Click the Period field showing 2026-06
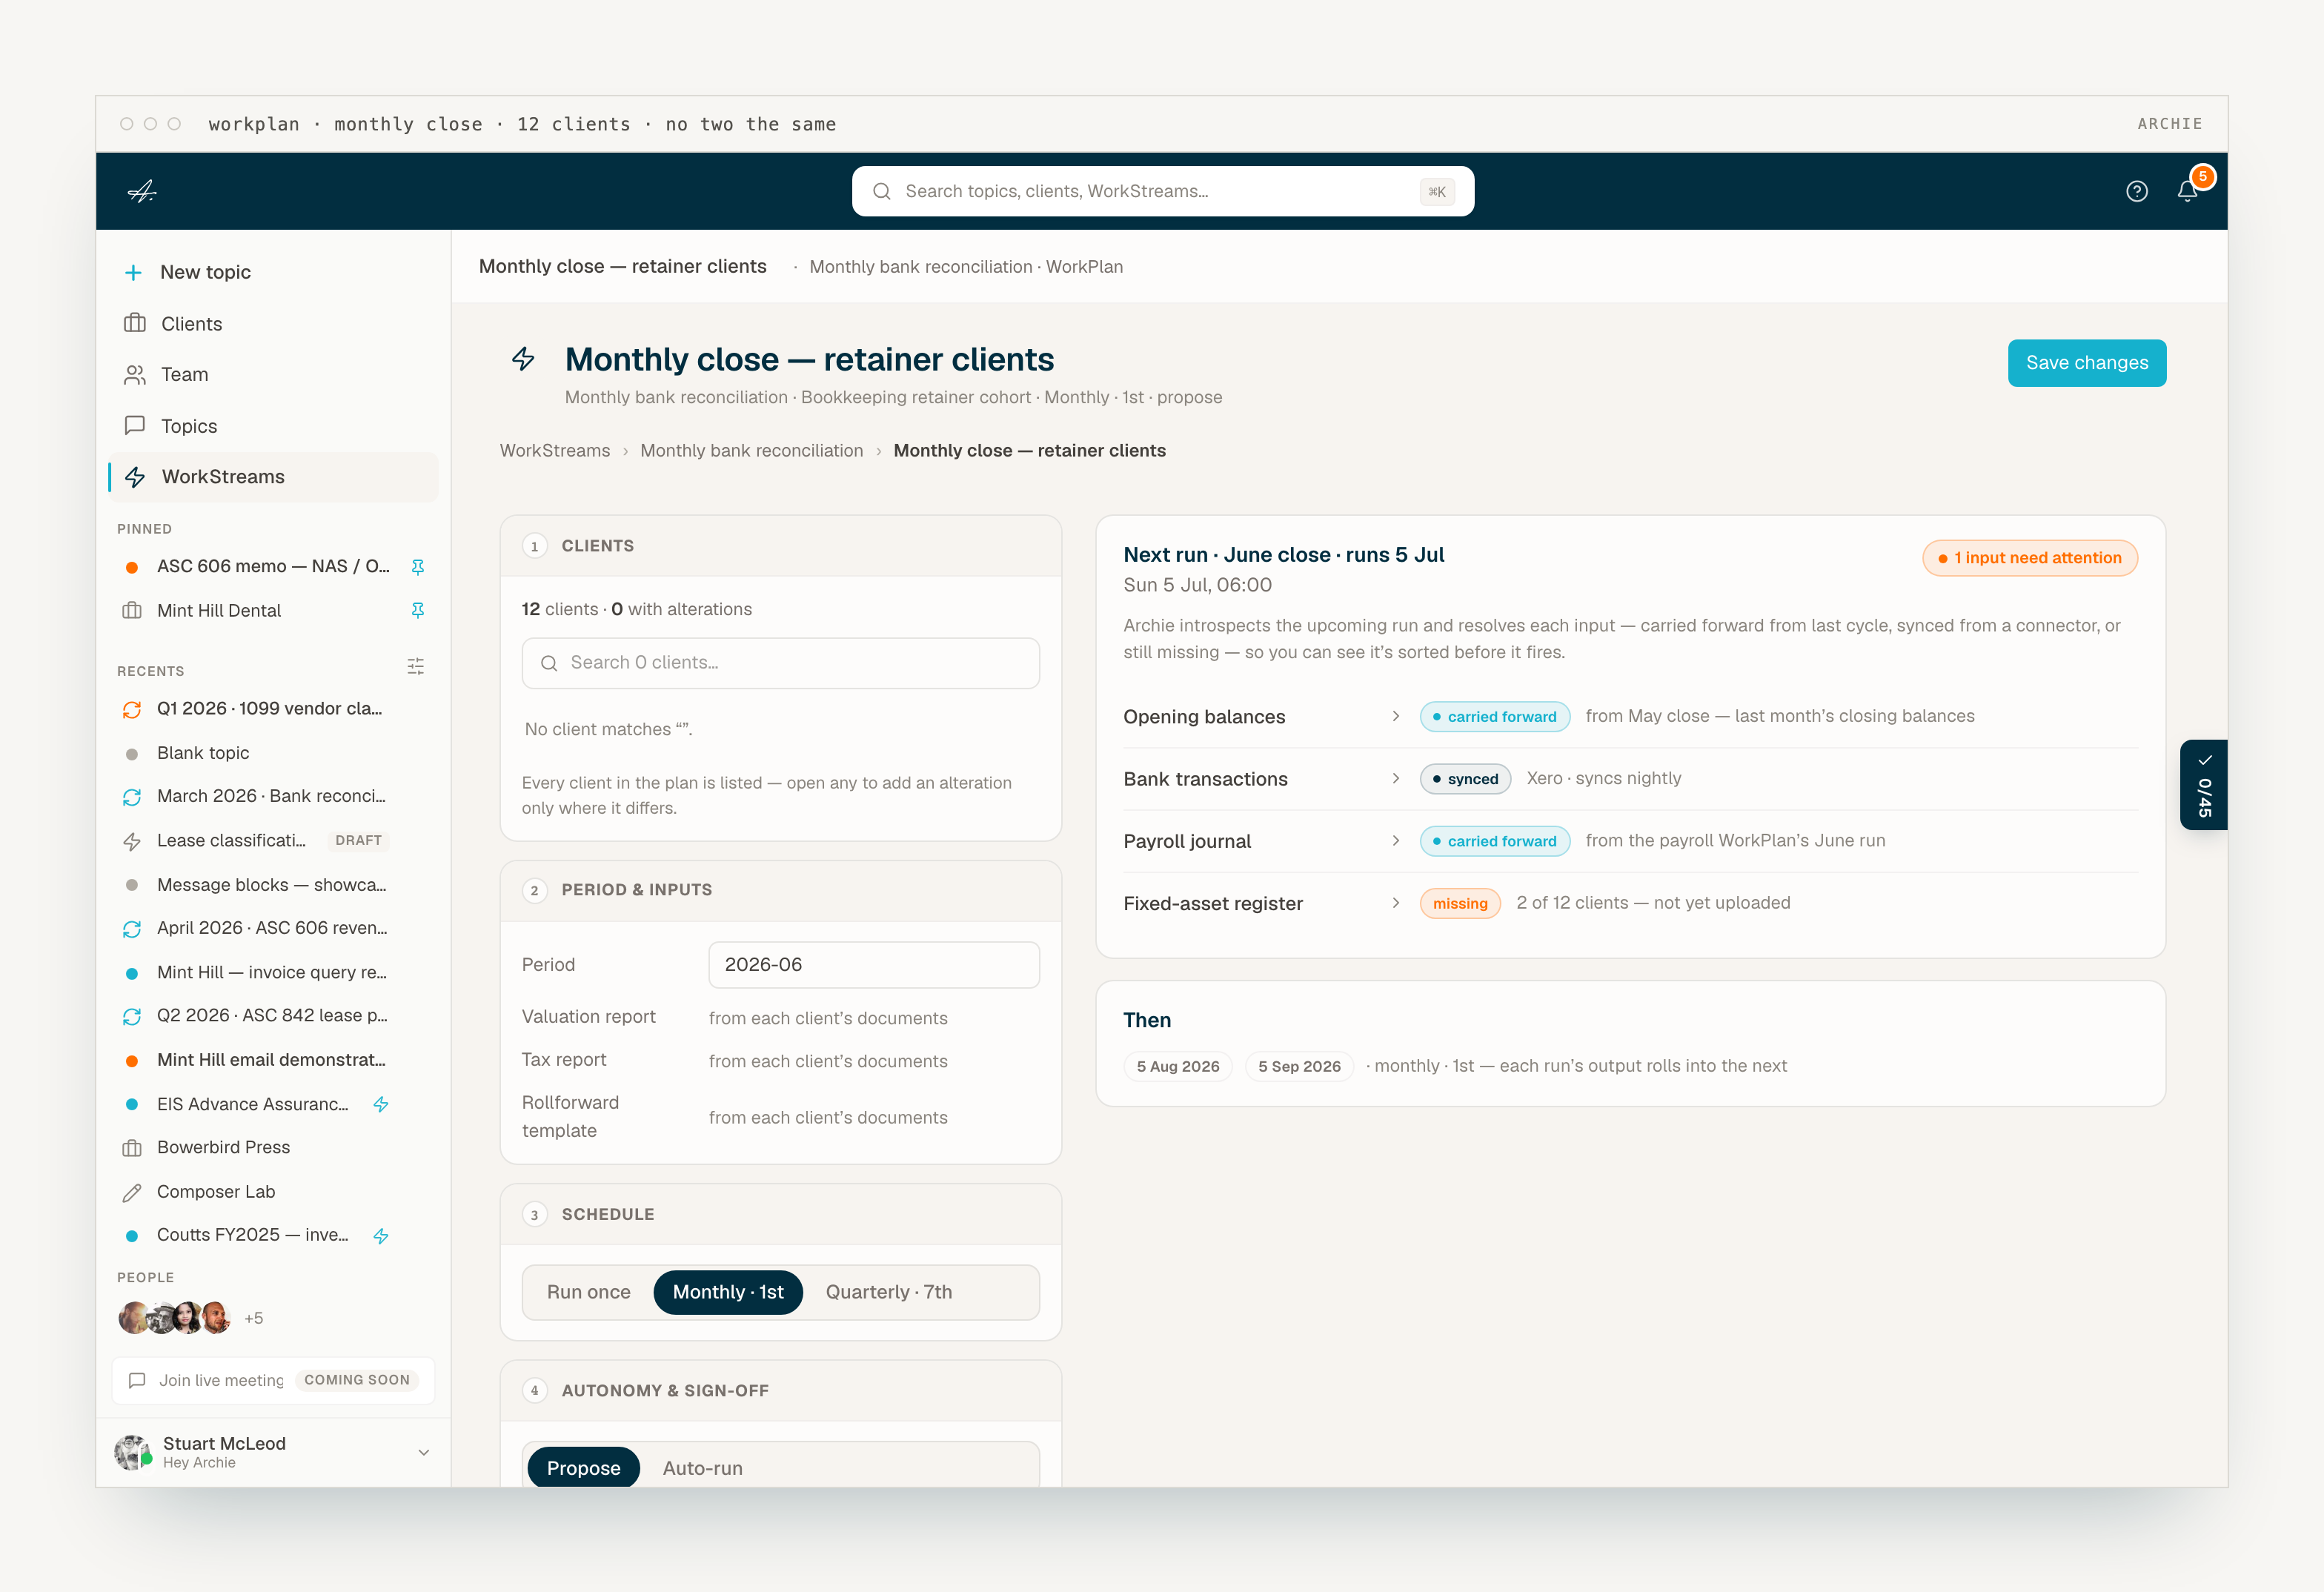The width and height of the screenshot is (2324, 1592). click(873, 965)
